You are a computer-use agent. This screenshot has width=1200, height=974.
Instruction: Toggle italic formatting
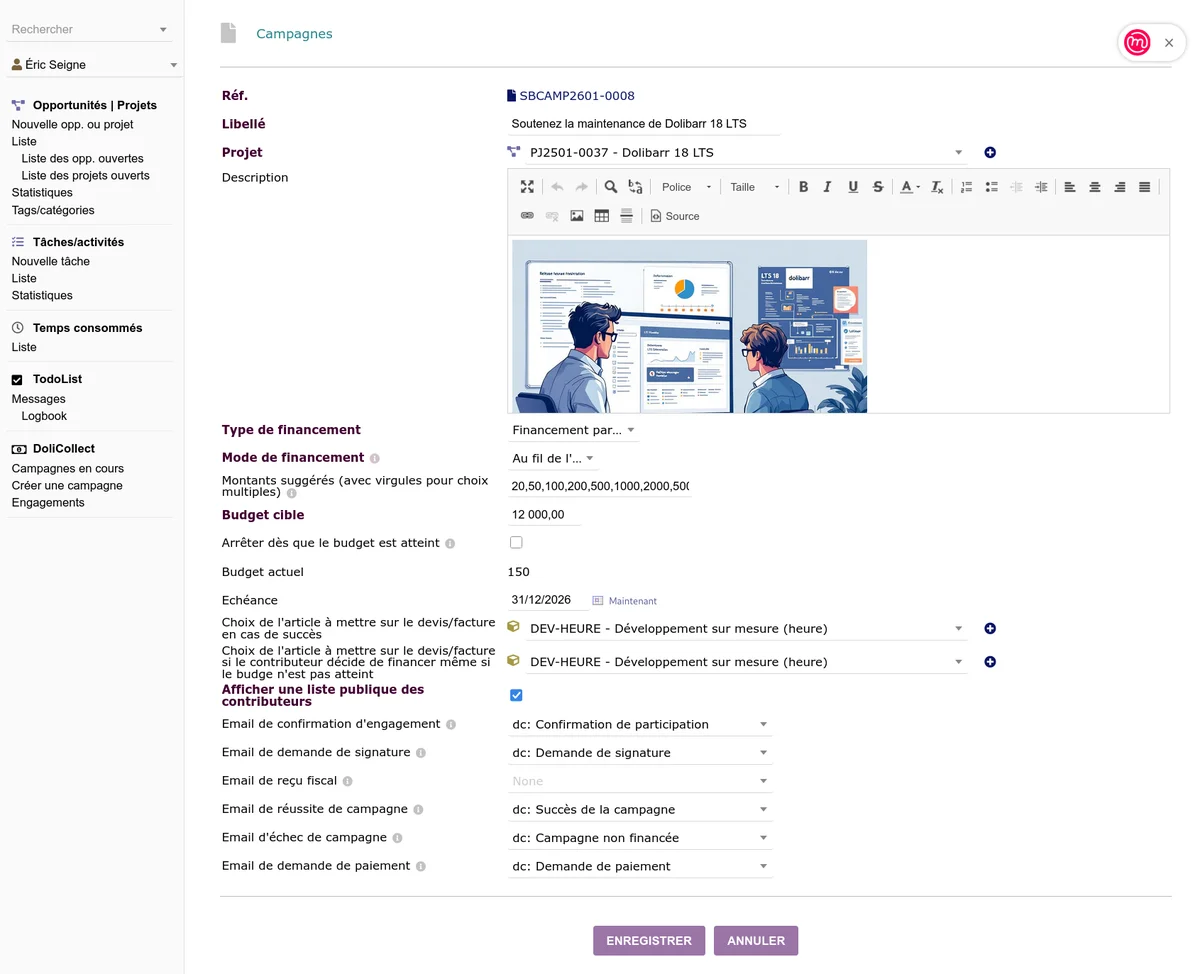pyautogui.click(x=828, y=187)
